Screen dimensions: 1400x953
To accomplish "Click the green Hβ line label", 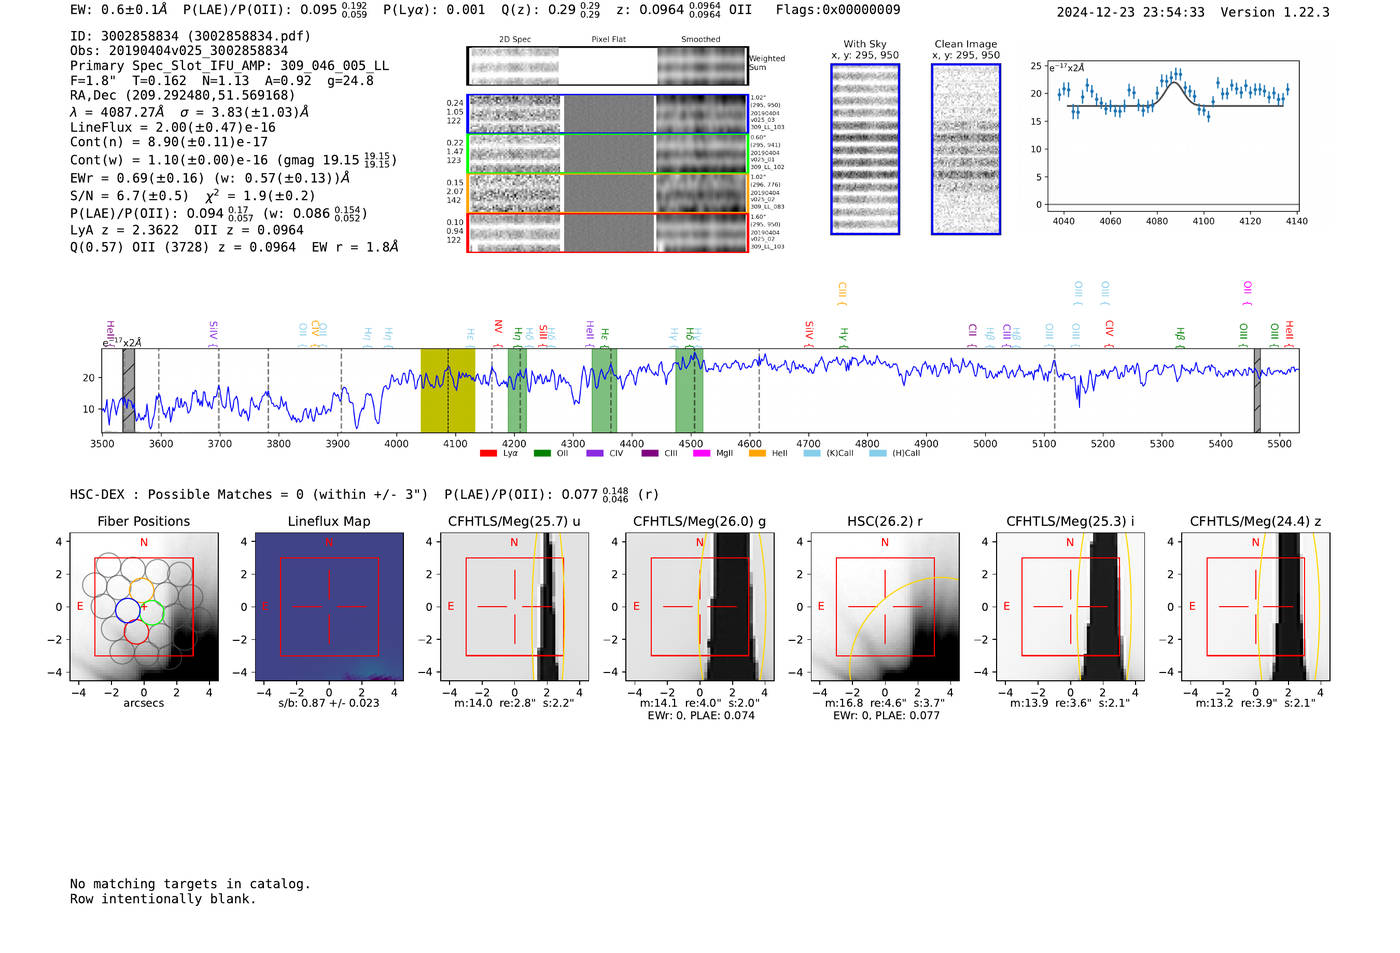I will 1181,336.
